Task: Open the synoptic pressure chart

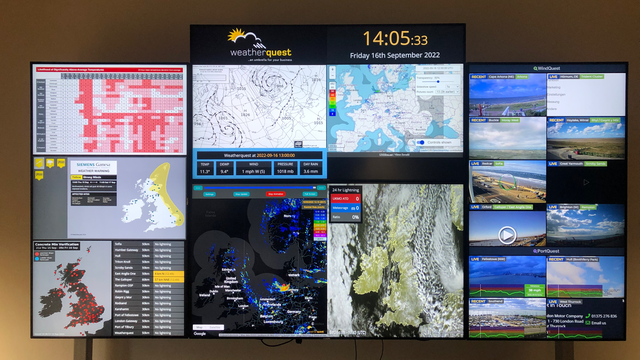Action: point(259,107)
